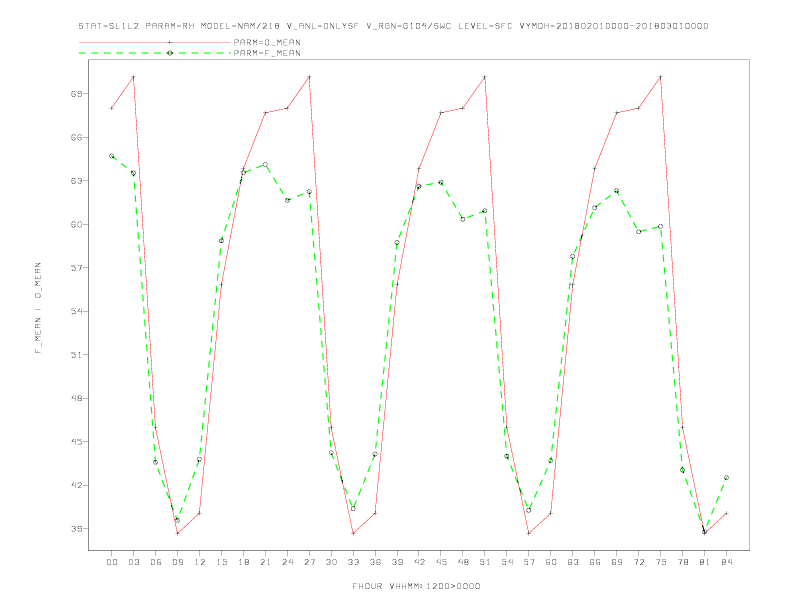
Task: Click the x-axis tick label 66
Action: pyautogui.click(x=595, y=562)
